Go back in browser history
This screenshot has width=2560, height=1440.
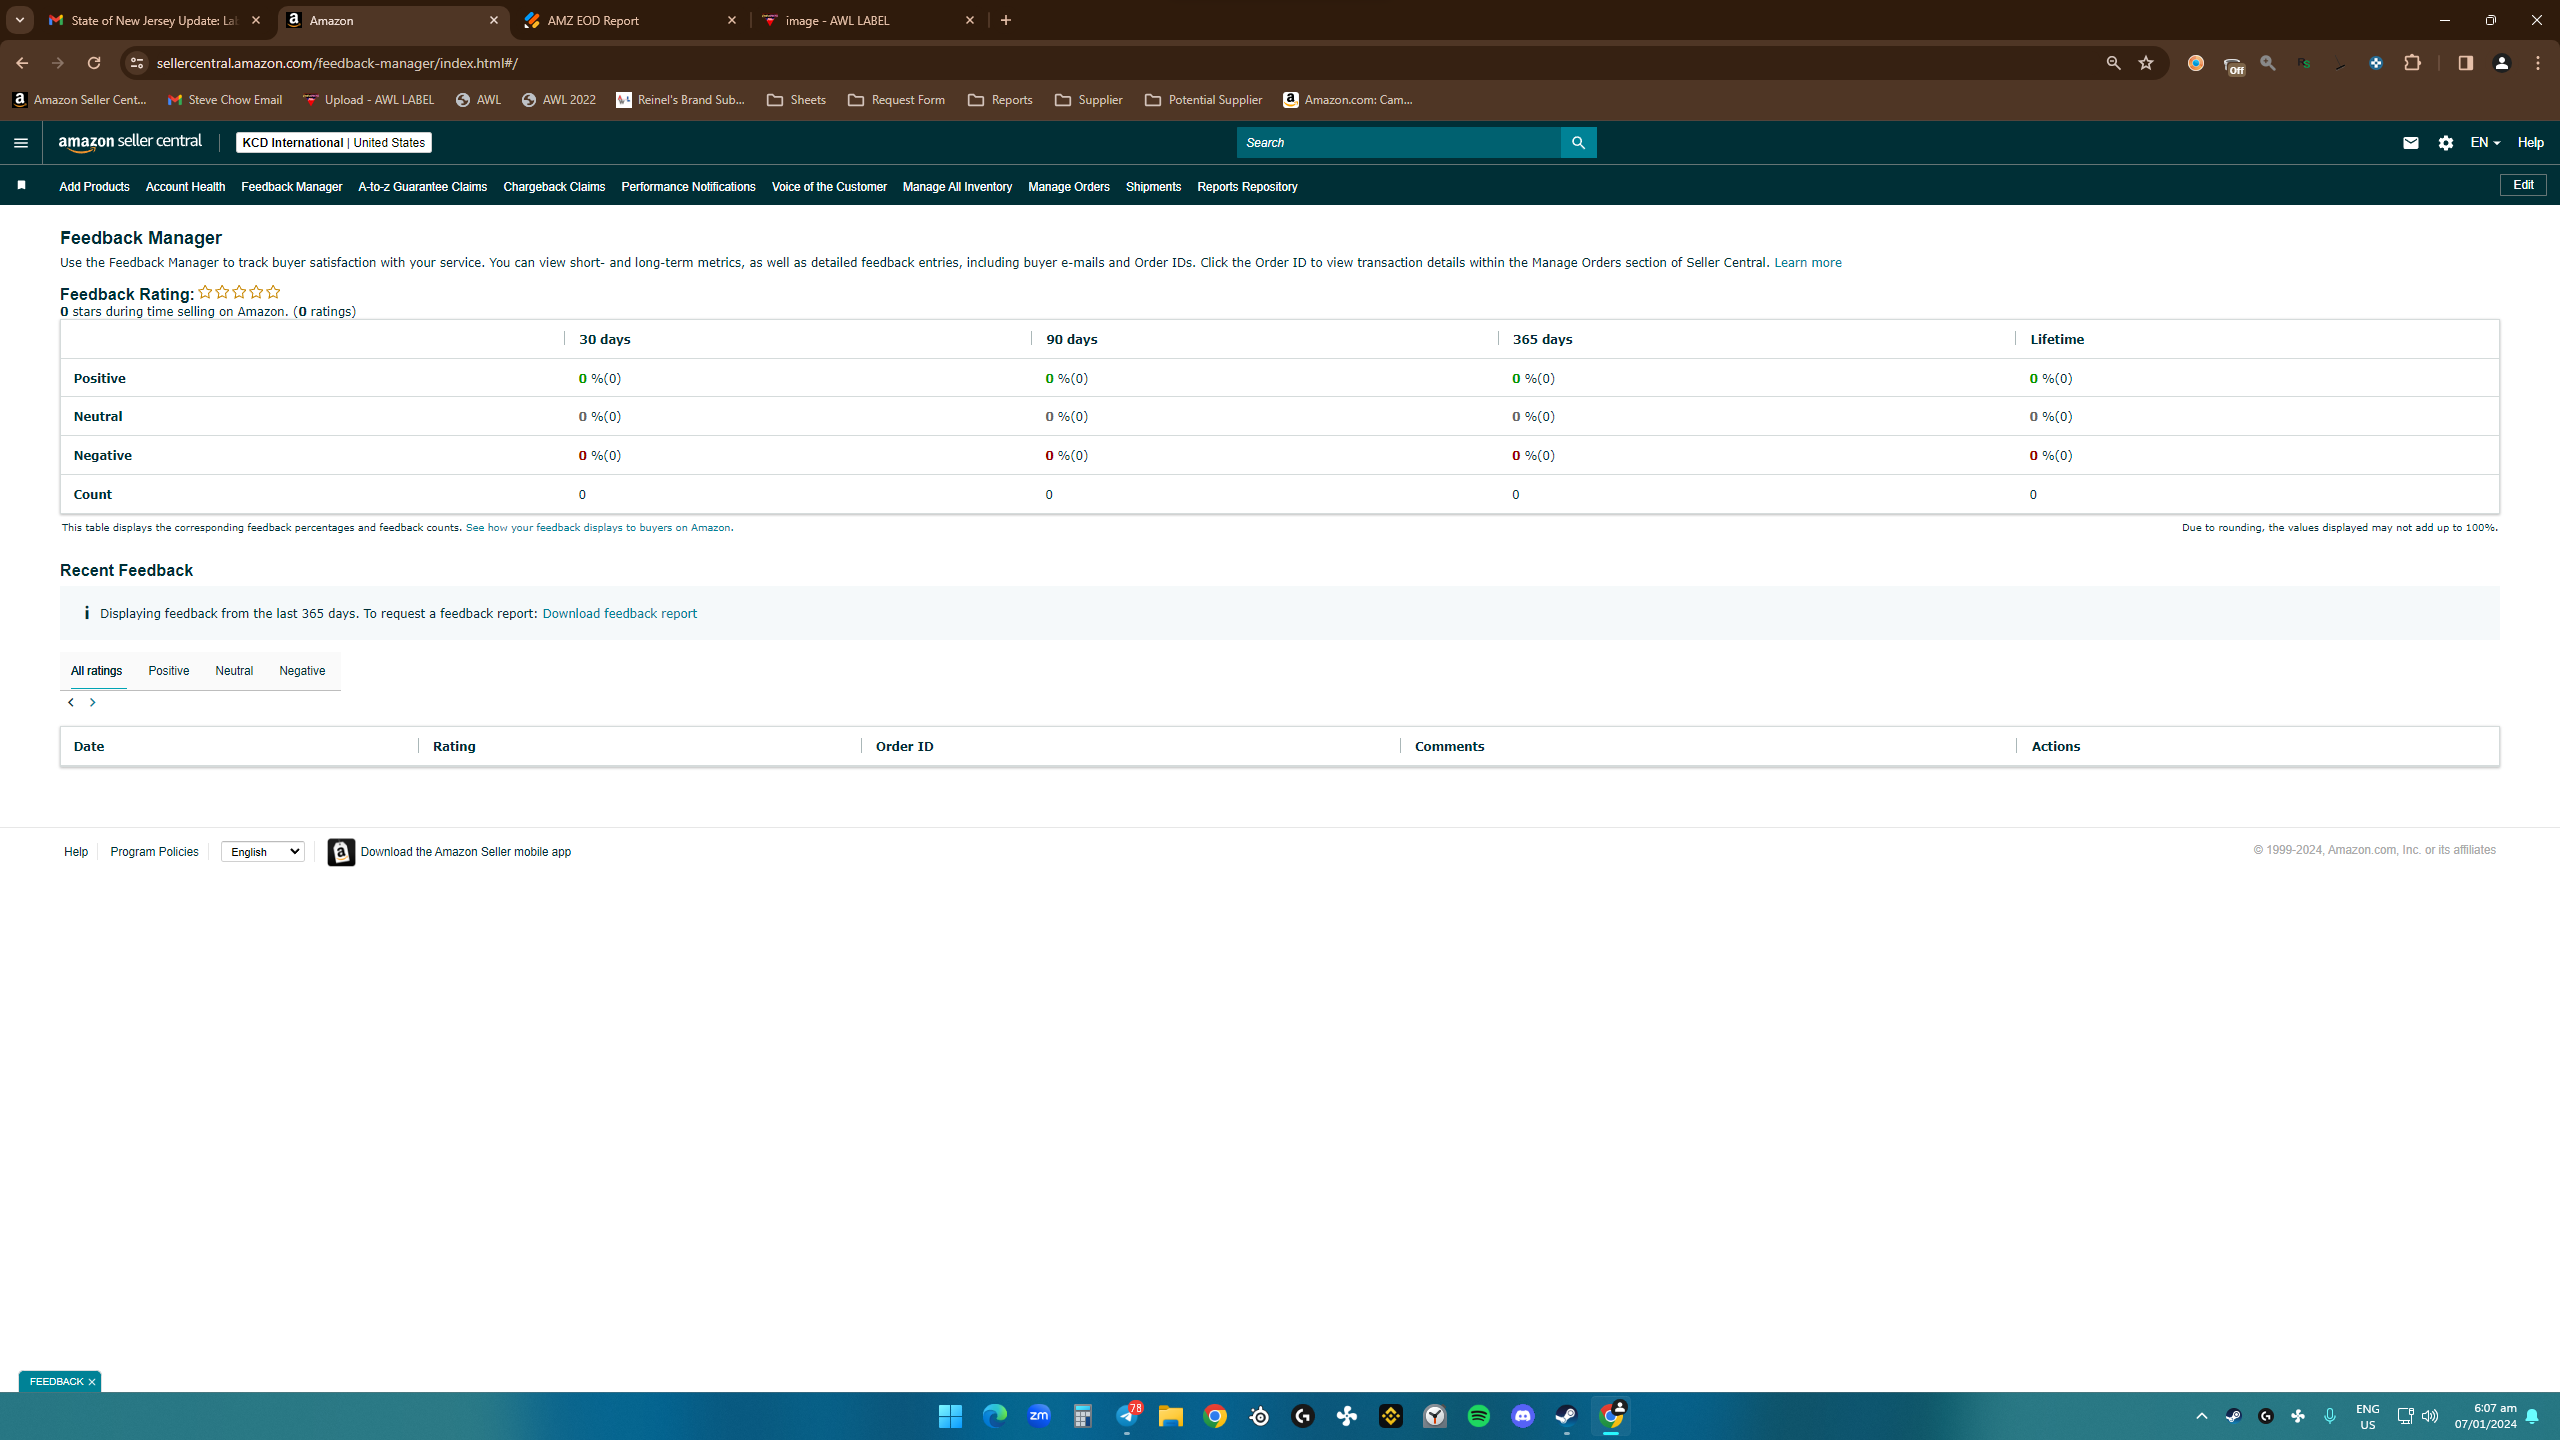click(x=22, y=63)
